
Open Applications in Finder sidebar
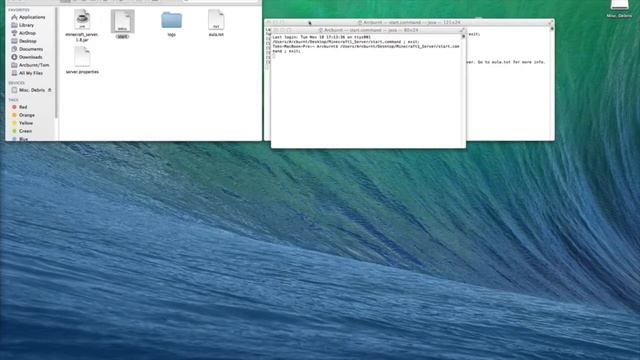(28, 17)
